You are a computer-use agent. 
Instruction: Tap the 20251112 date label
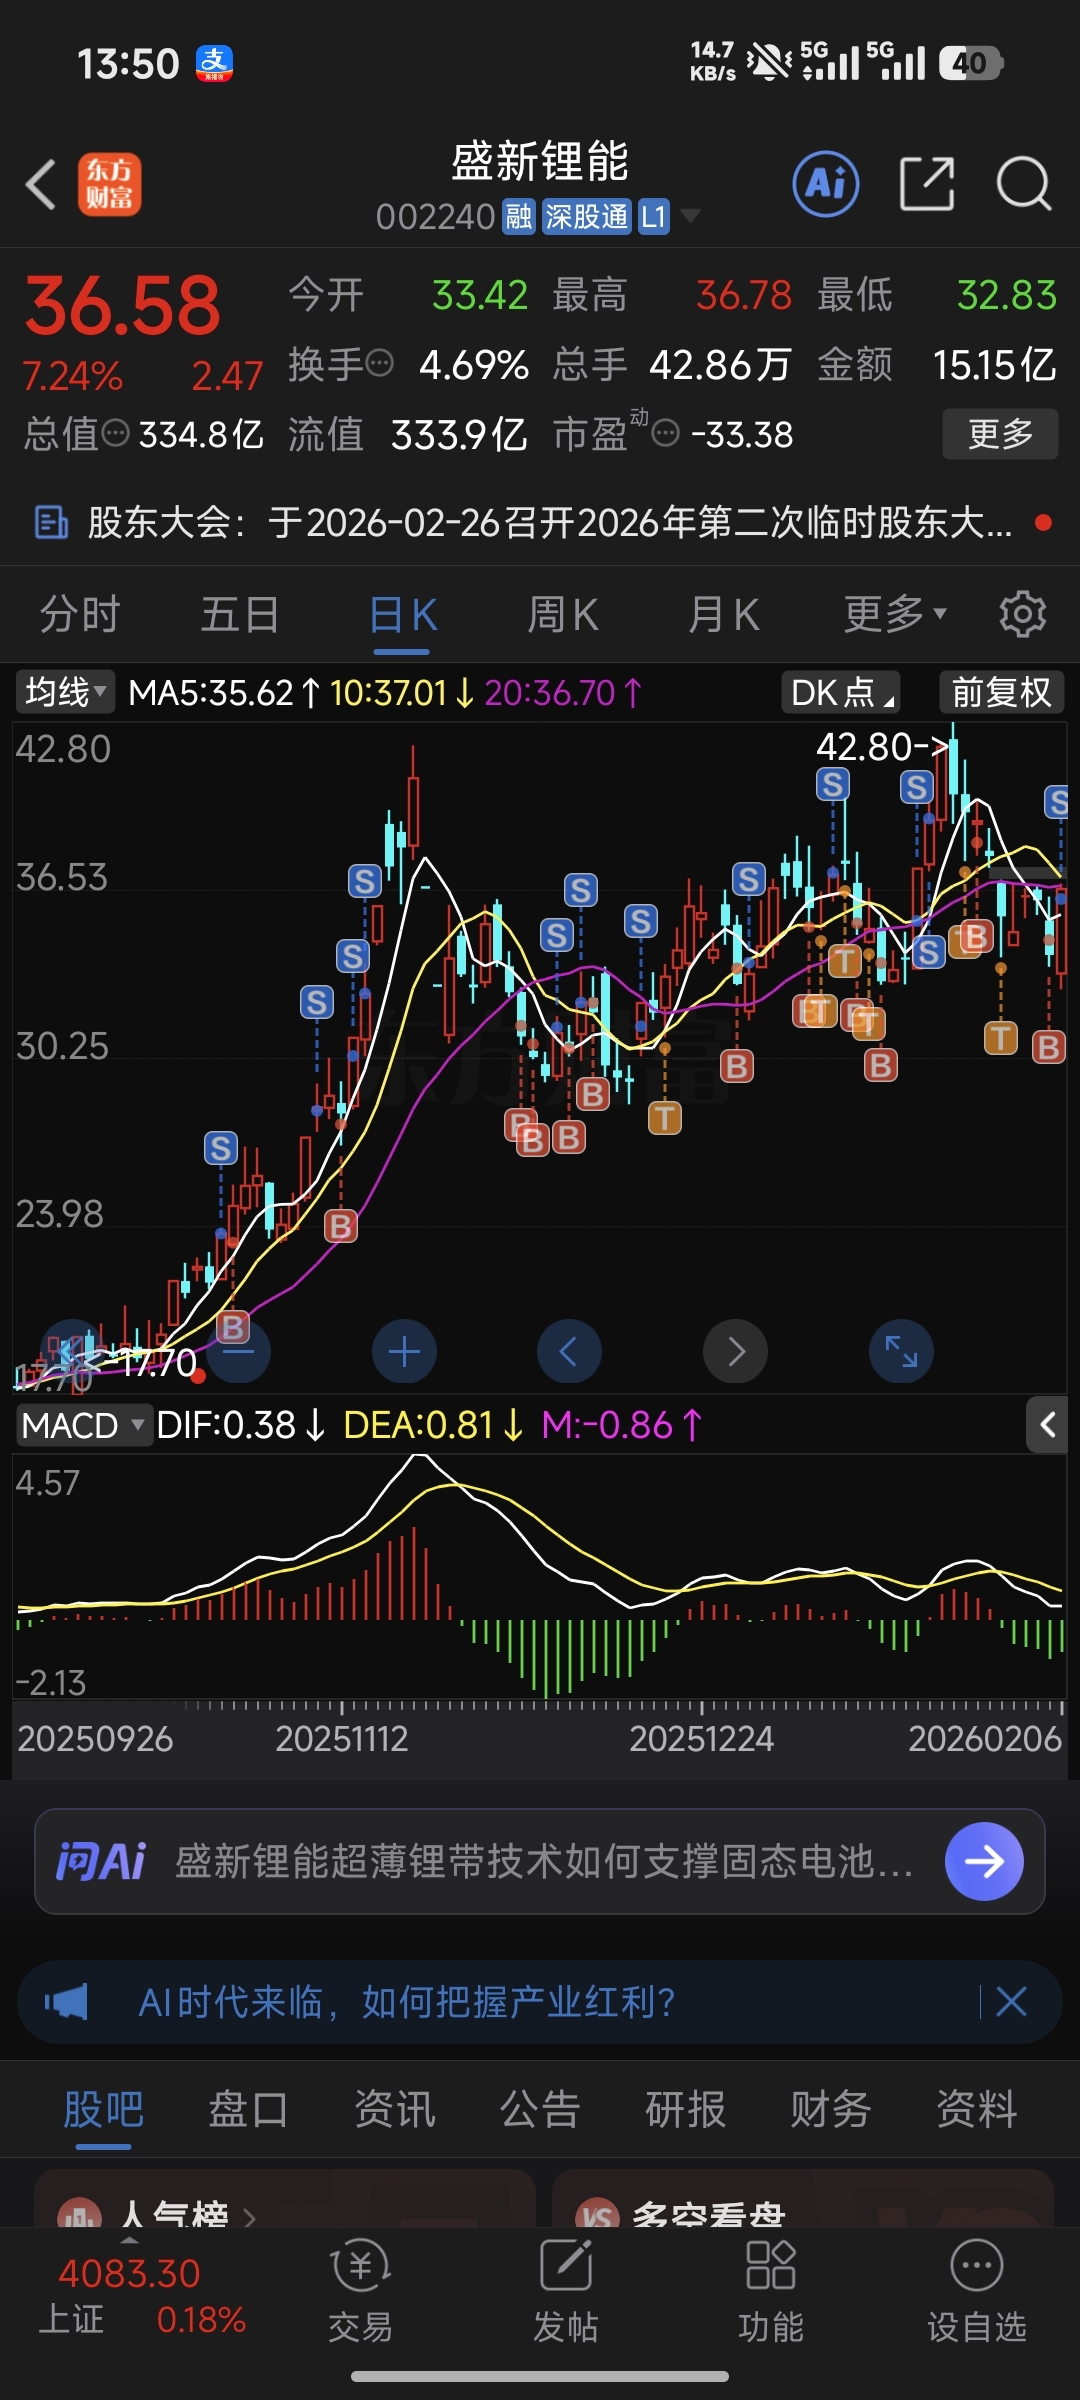342,1739
